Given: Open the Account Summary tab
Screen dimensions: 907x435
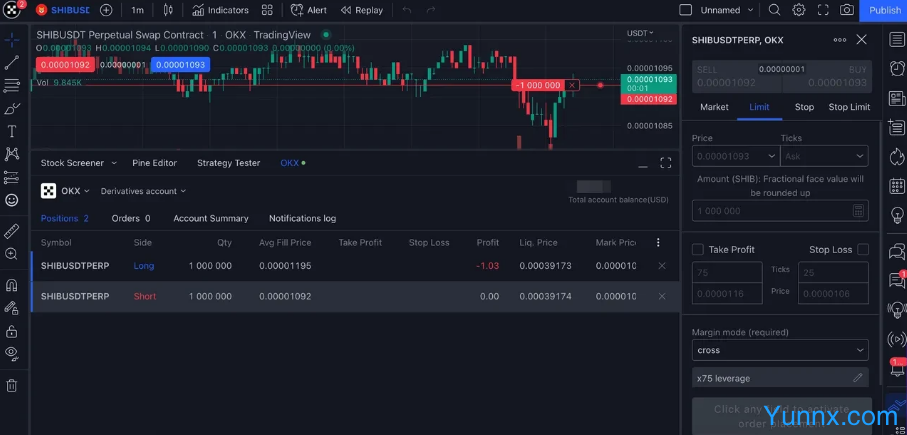Looking at the screenshot, I should coord(211,218).
